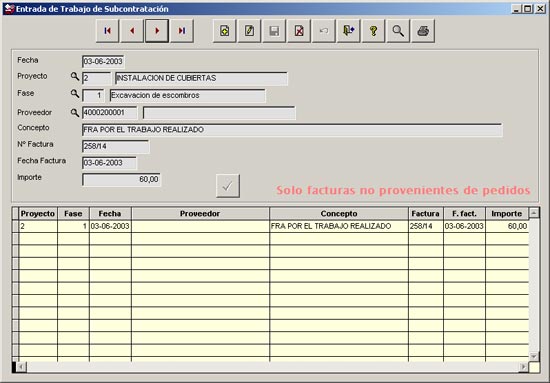Click the Fecha date field
The height and width of the screenshot is (383, 550).
103,61
